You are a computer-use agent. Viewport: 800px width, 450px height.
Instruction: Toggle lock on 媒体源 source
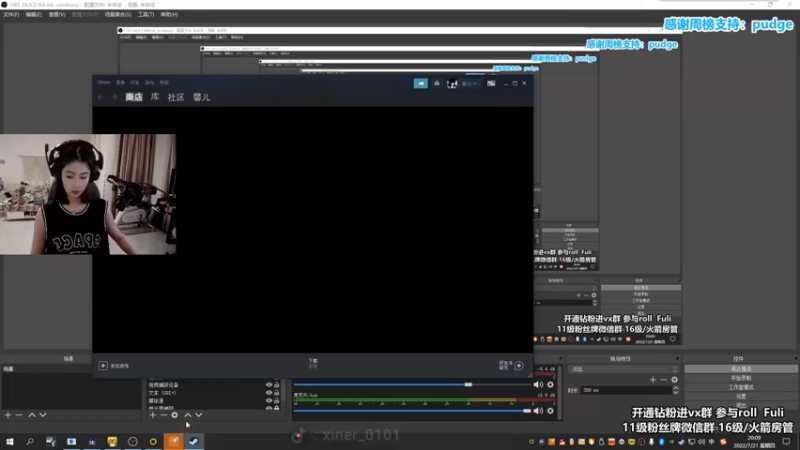[x=277, y=401]
